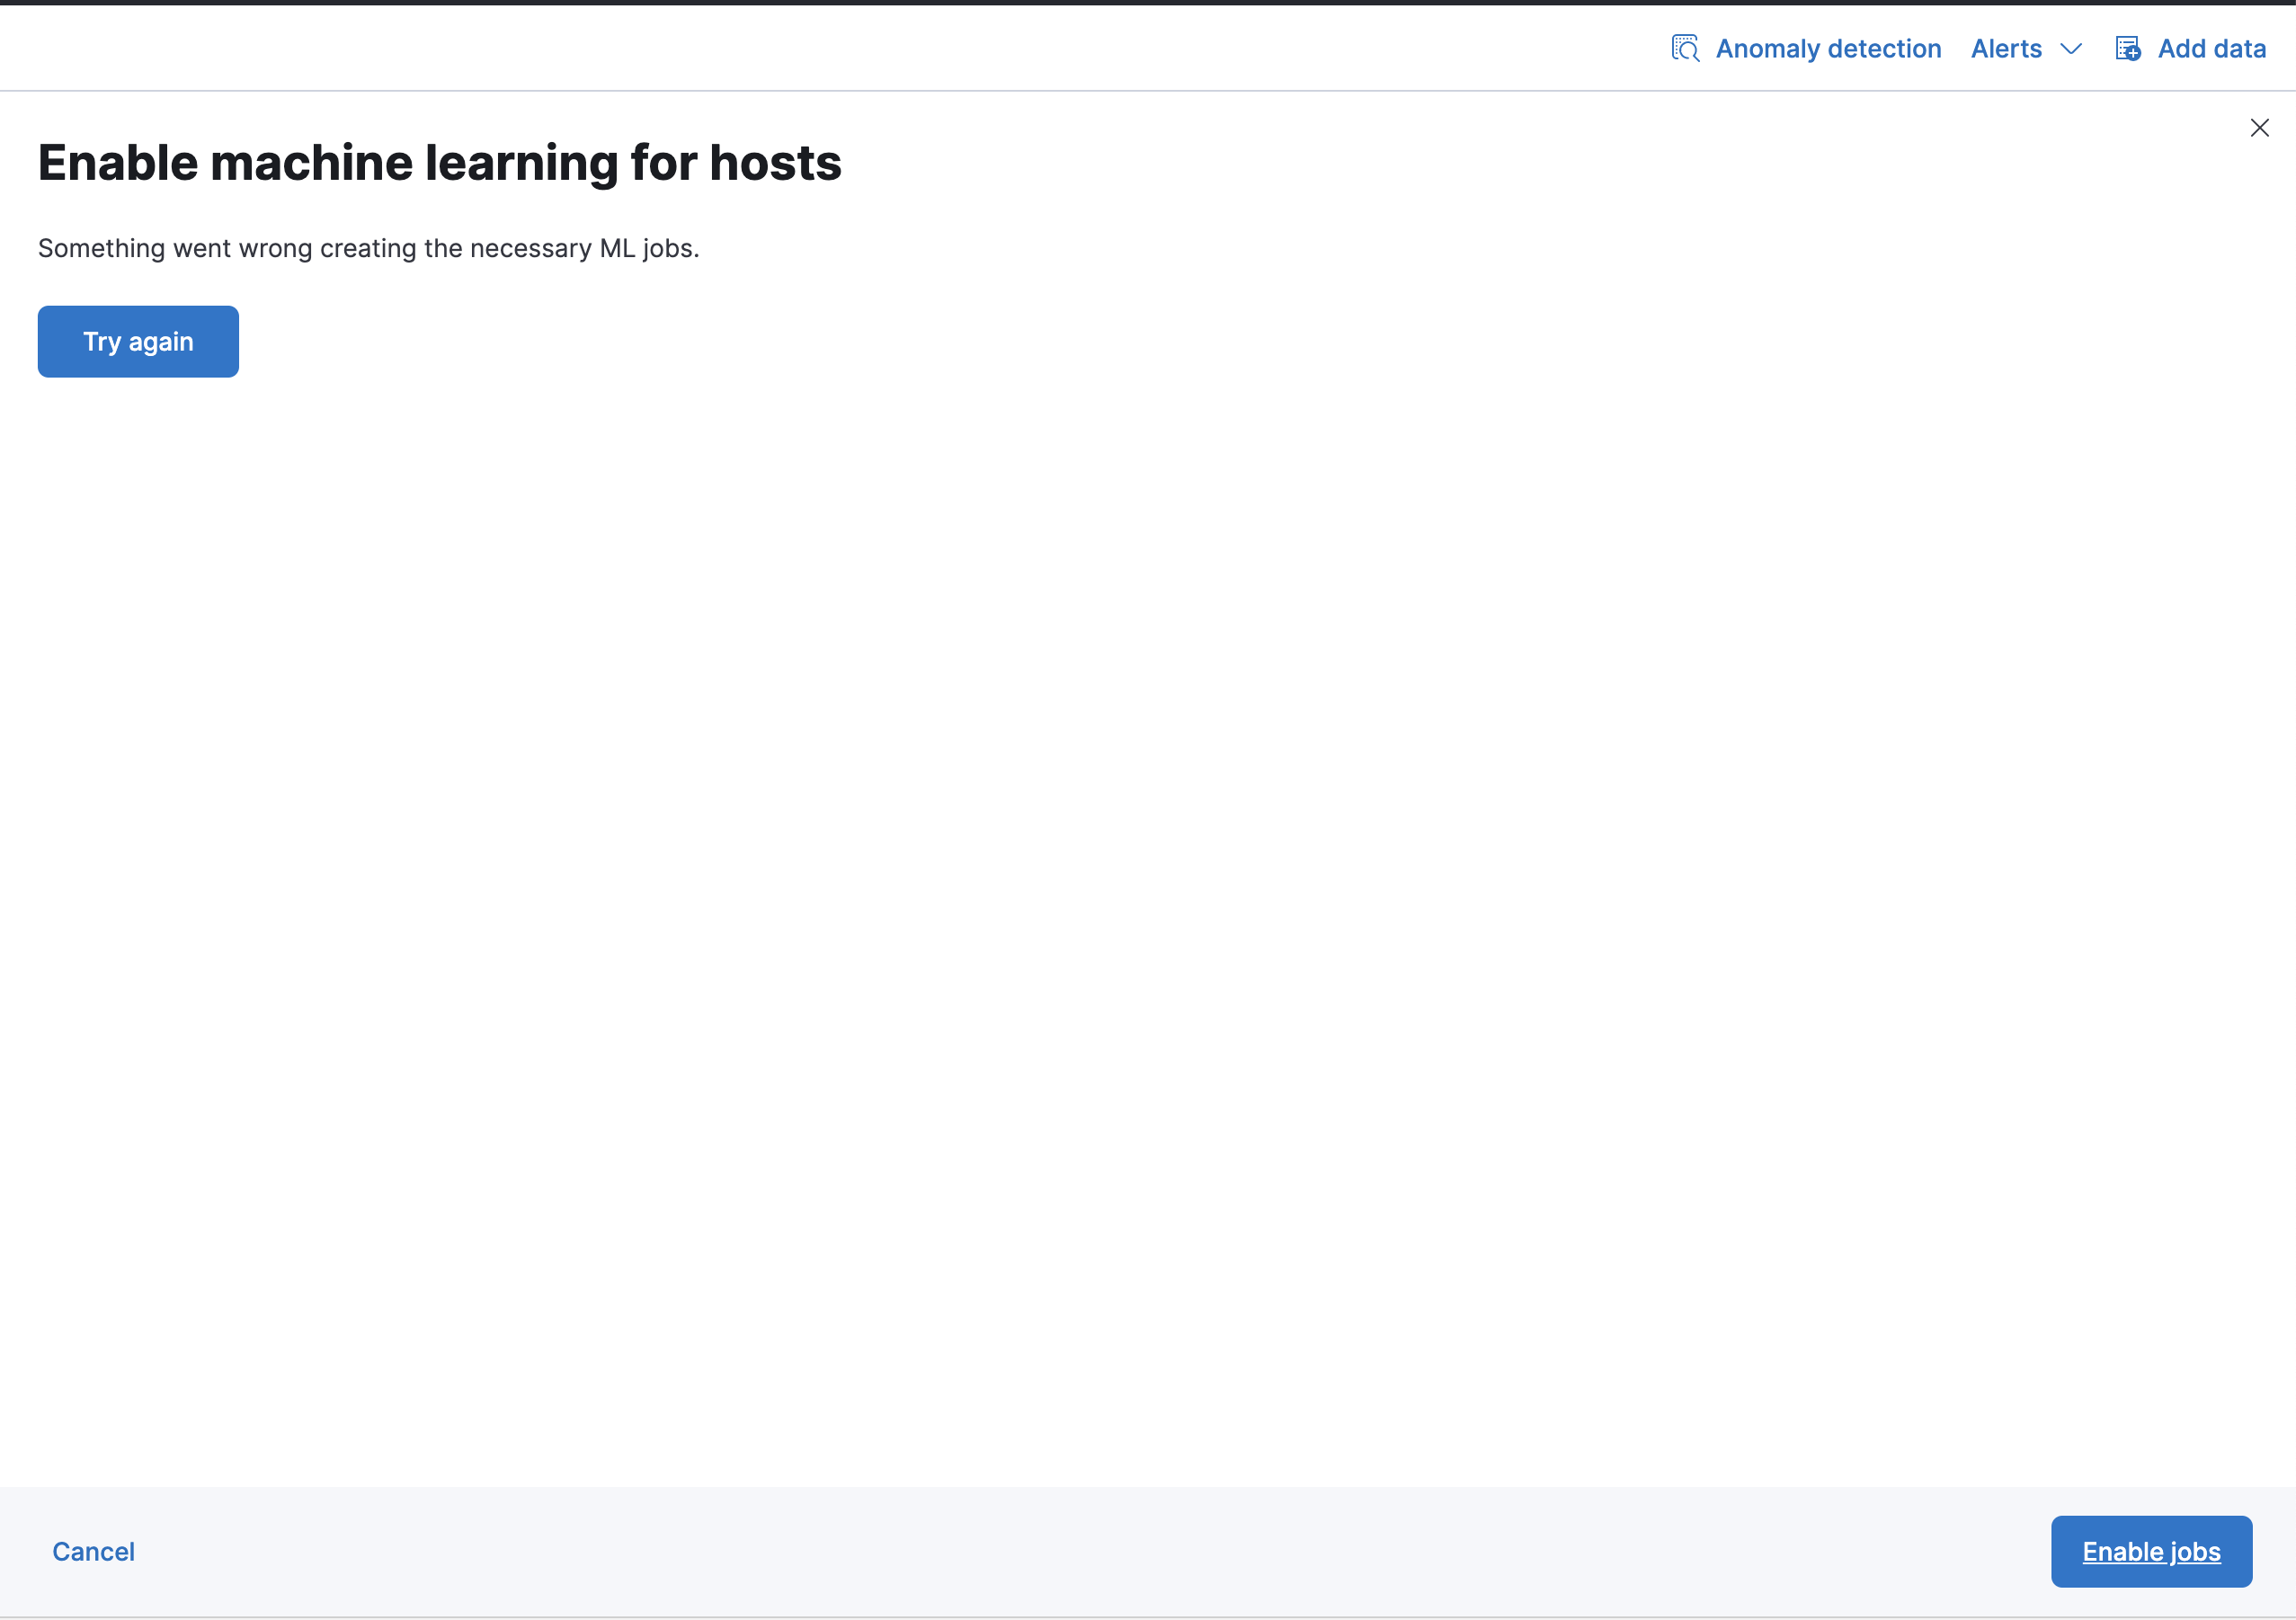Image resolution: width=2296 pixels, height=1620 pixels.
Task: Click the gray footer bar between buttons
Action: tap(1100, 1551)
